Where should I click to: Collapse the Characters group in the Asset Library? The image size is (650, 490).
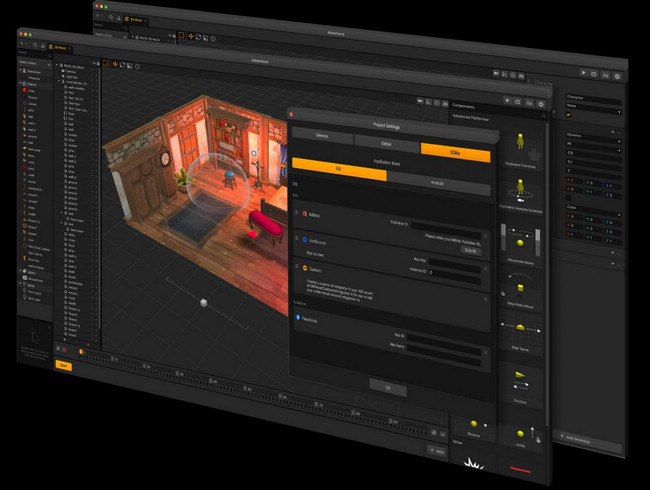click(x=20, y=71)
